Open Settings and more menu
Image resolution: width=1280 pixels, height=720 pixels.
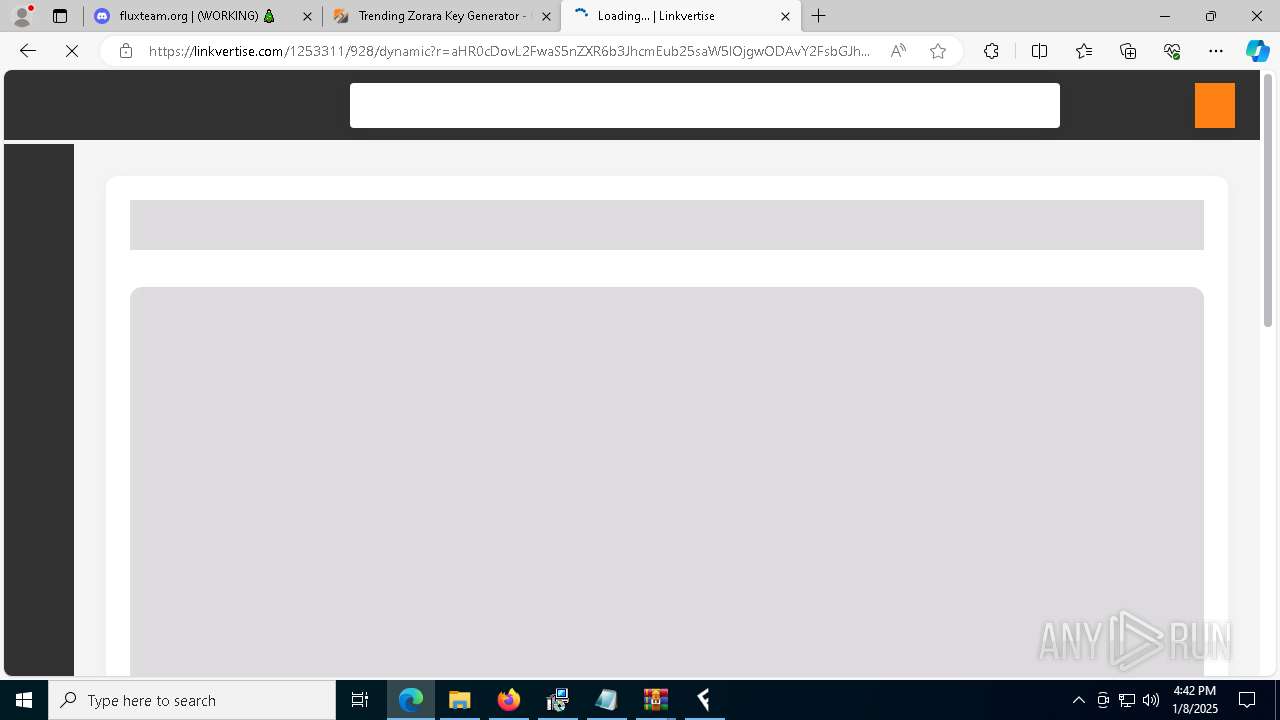click(x=1216, y=51)
